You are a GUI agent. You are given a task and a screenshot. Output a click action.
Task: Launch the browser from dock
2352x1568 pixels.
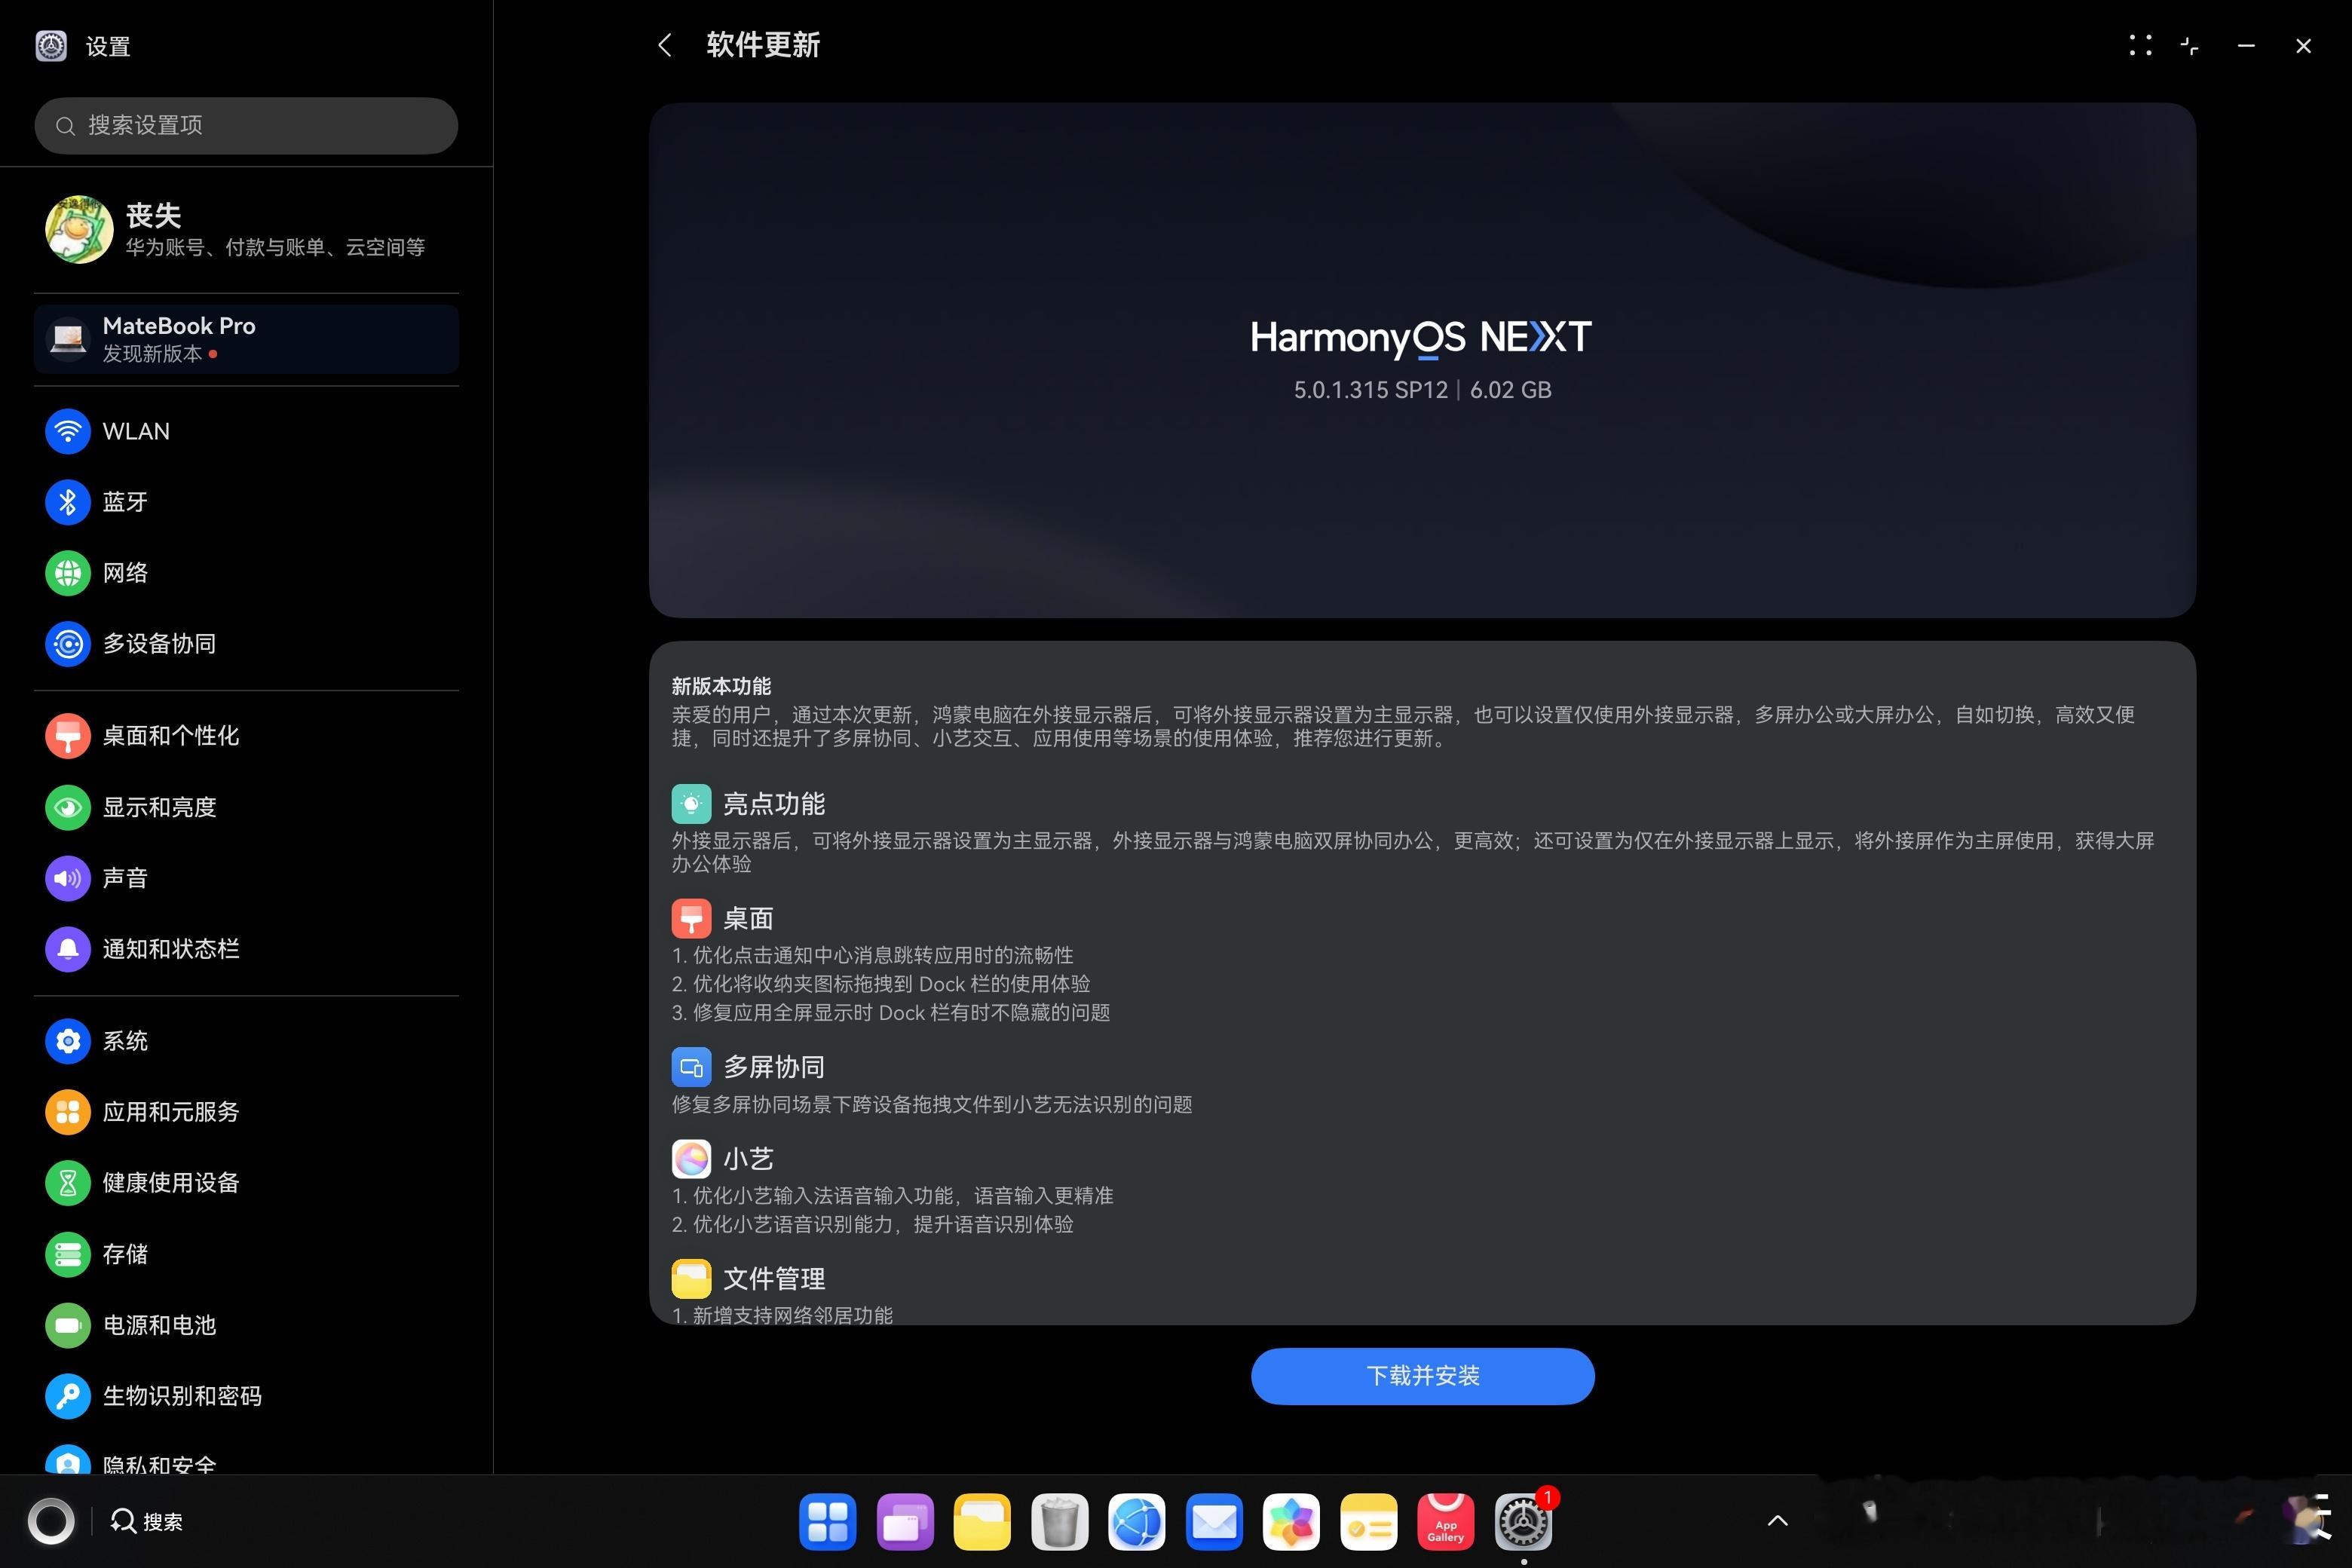coord(1137,1522)
